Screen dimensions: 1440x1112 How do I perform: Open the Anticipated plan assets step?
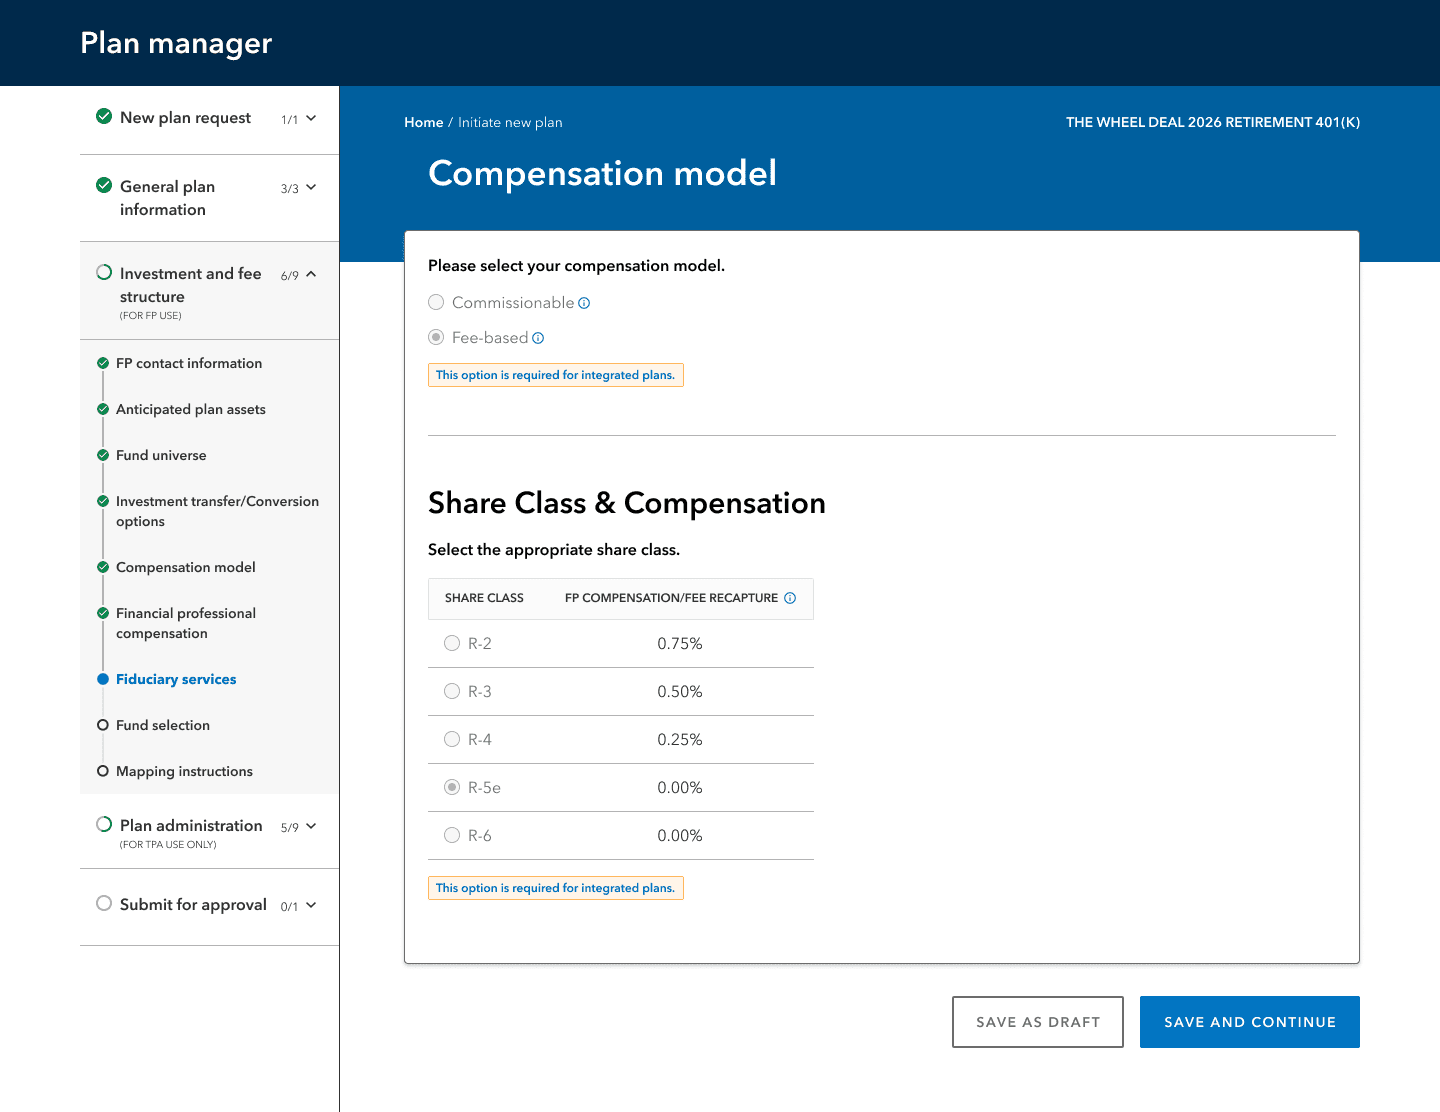click(x=191, y=409)
